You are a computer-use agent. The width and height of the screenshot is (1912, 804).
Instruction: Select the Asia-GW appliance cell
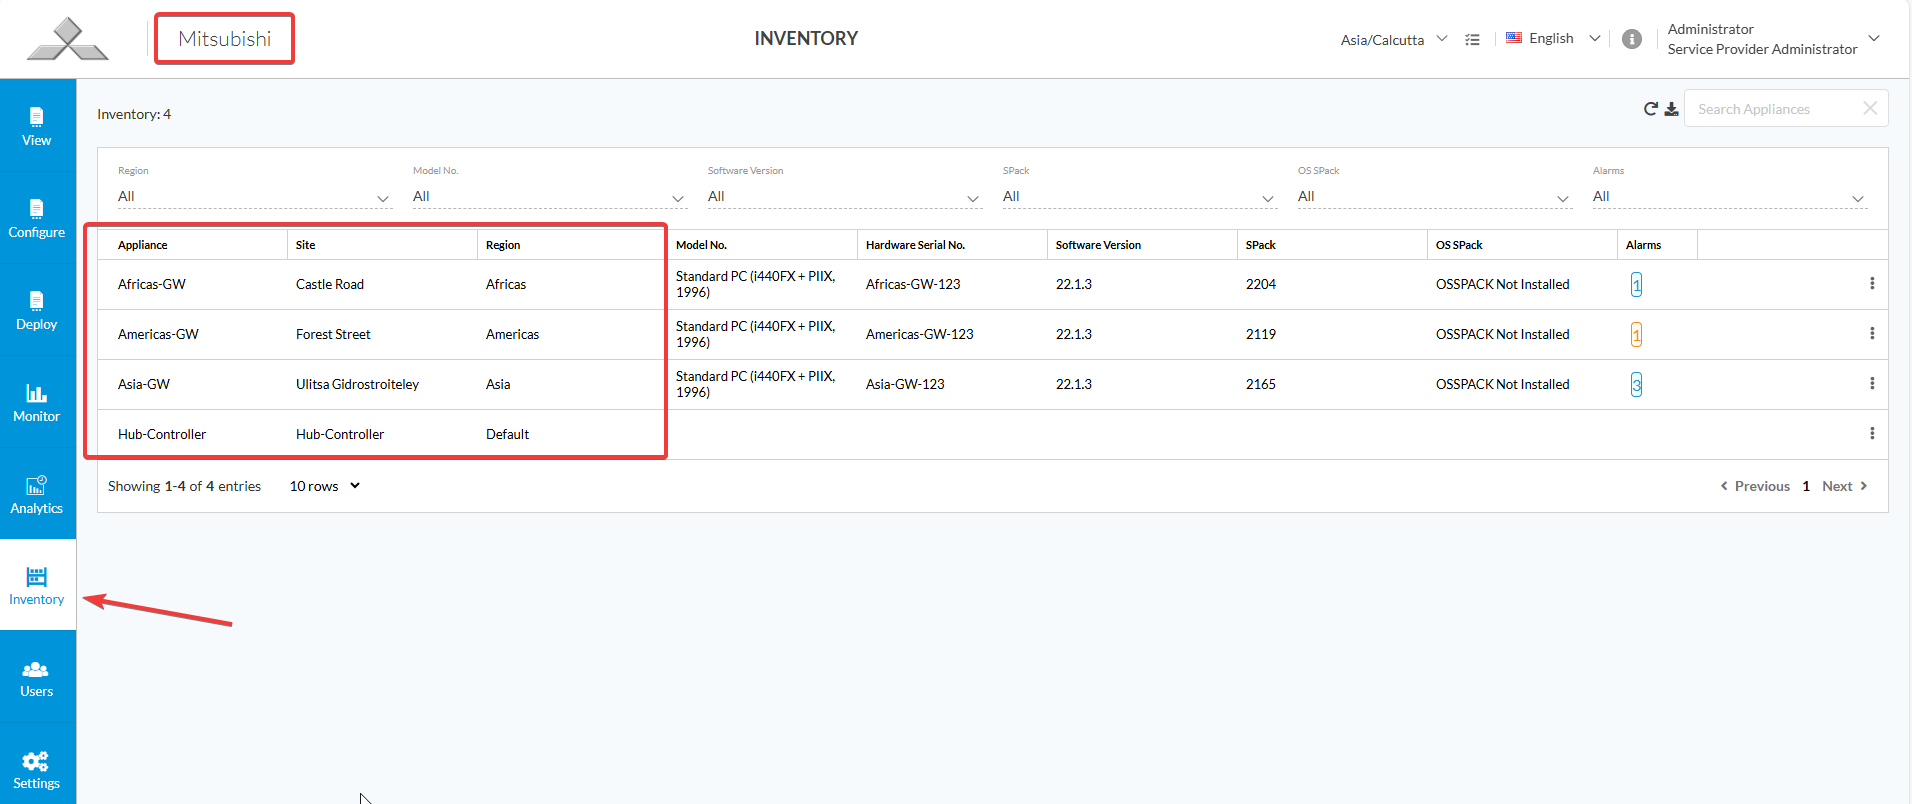tap(144, 384)
